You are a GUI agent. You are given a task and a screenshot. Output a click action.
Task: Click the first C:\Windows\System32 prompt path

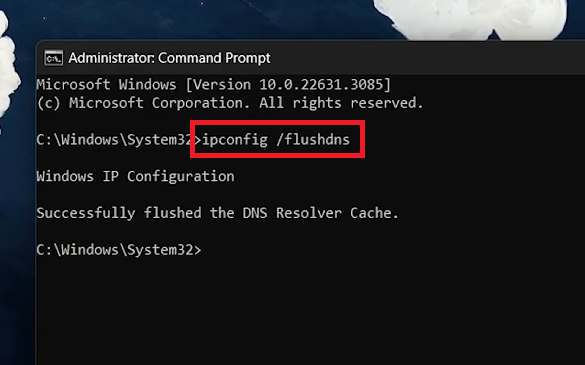coord(114,140)
